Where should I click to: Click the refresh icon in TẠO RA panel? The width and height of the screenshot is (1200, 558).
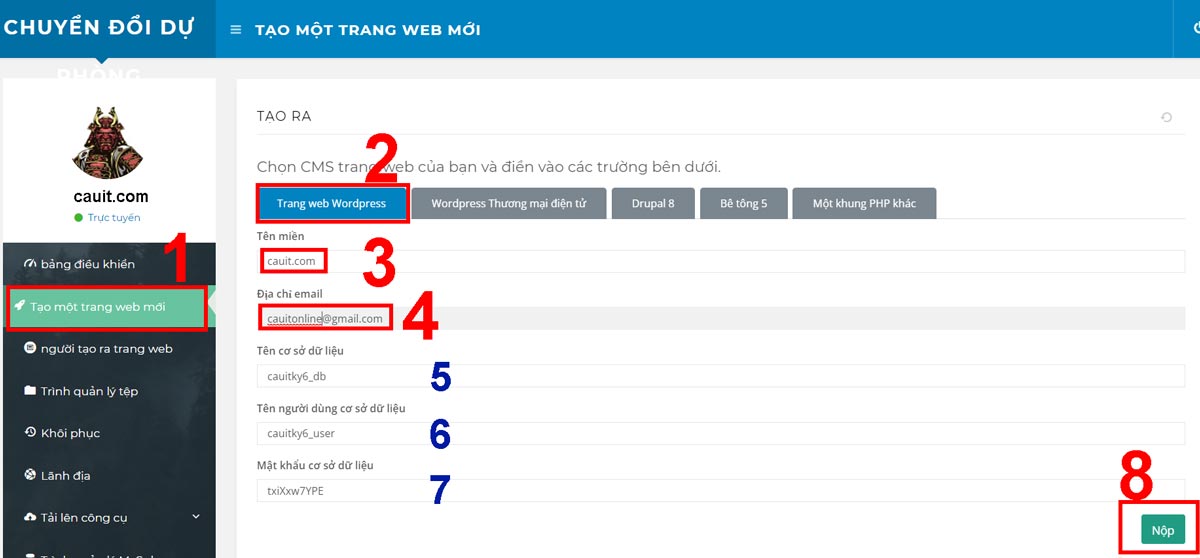click(x=1166, y=118)
